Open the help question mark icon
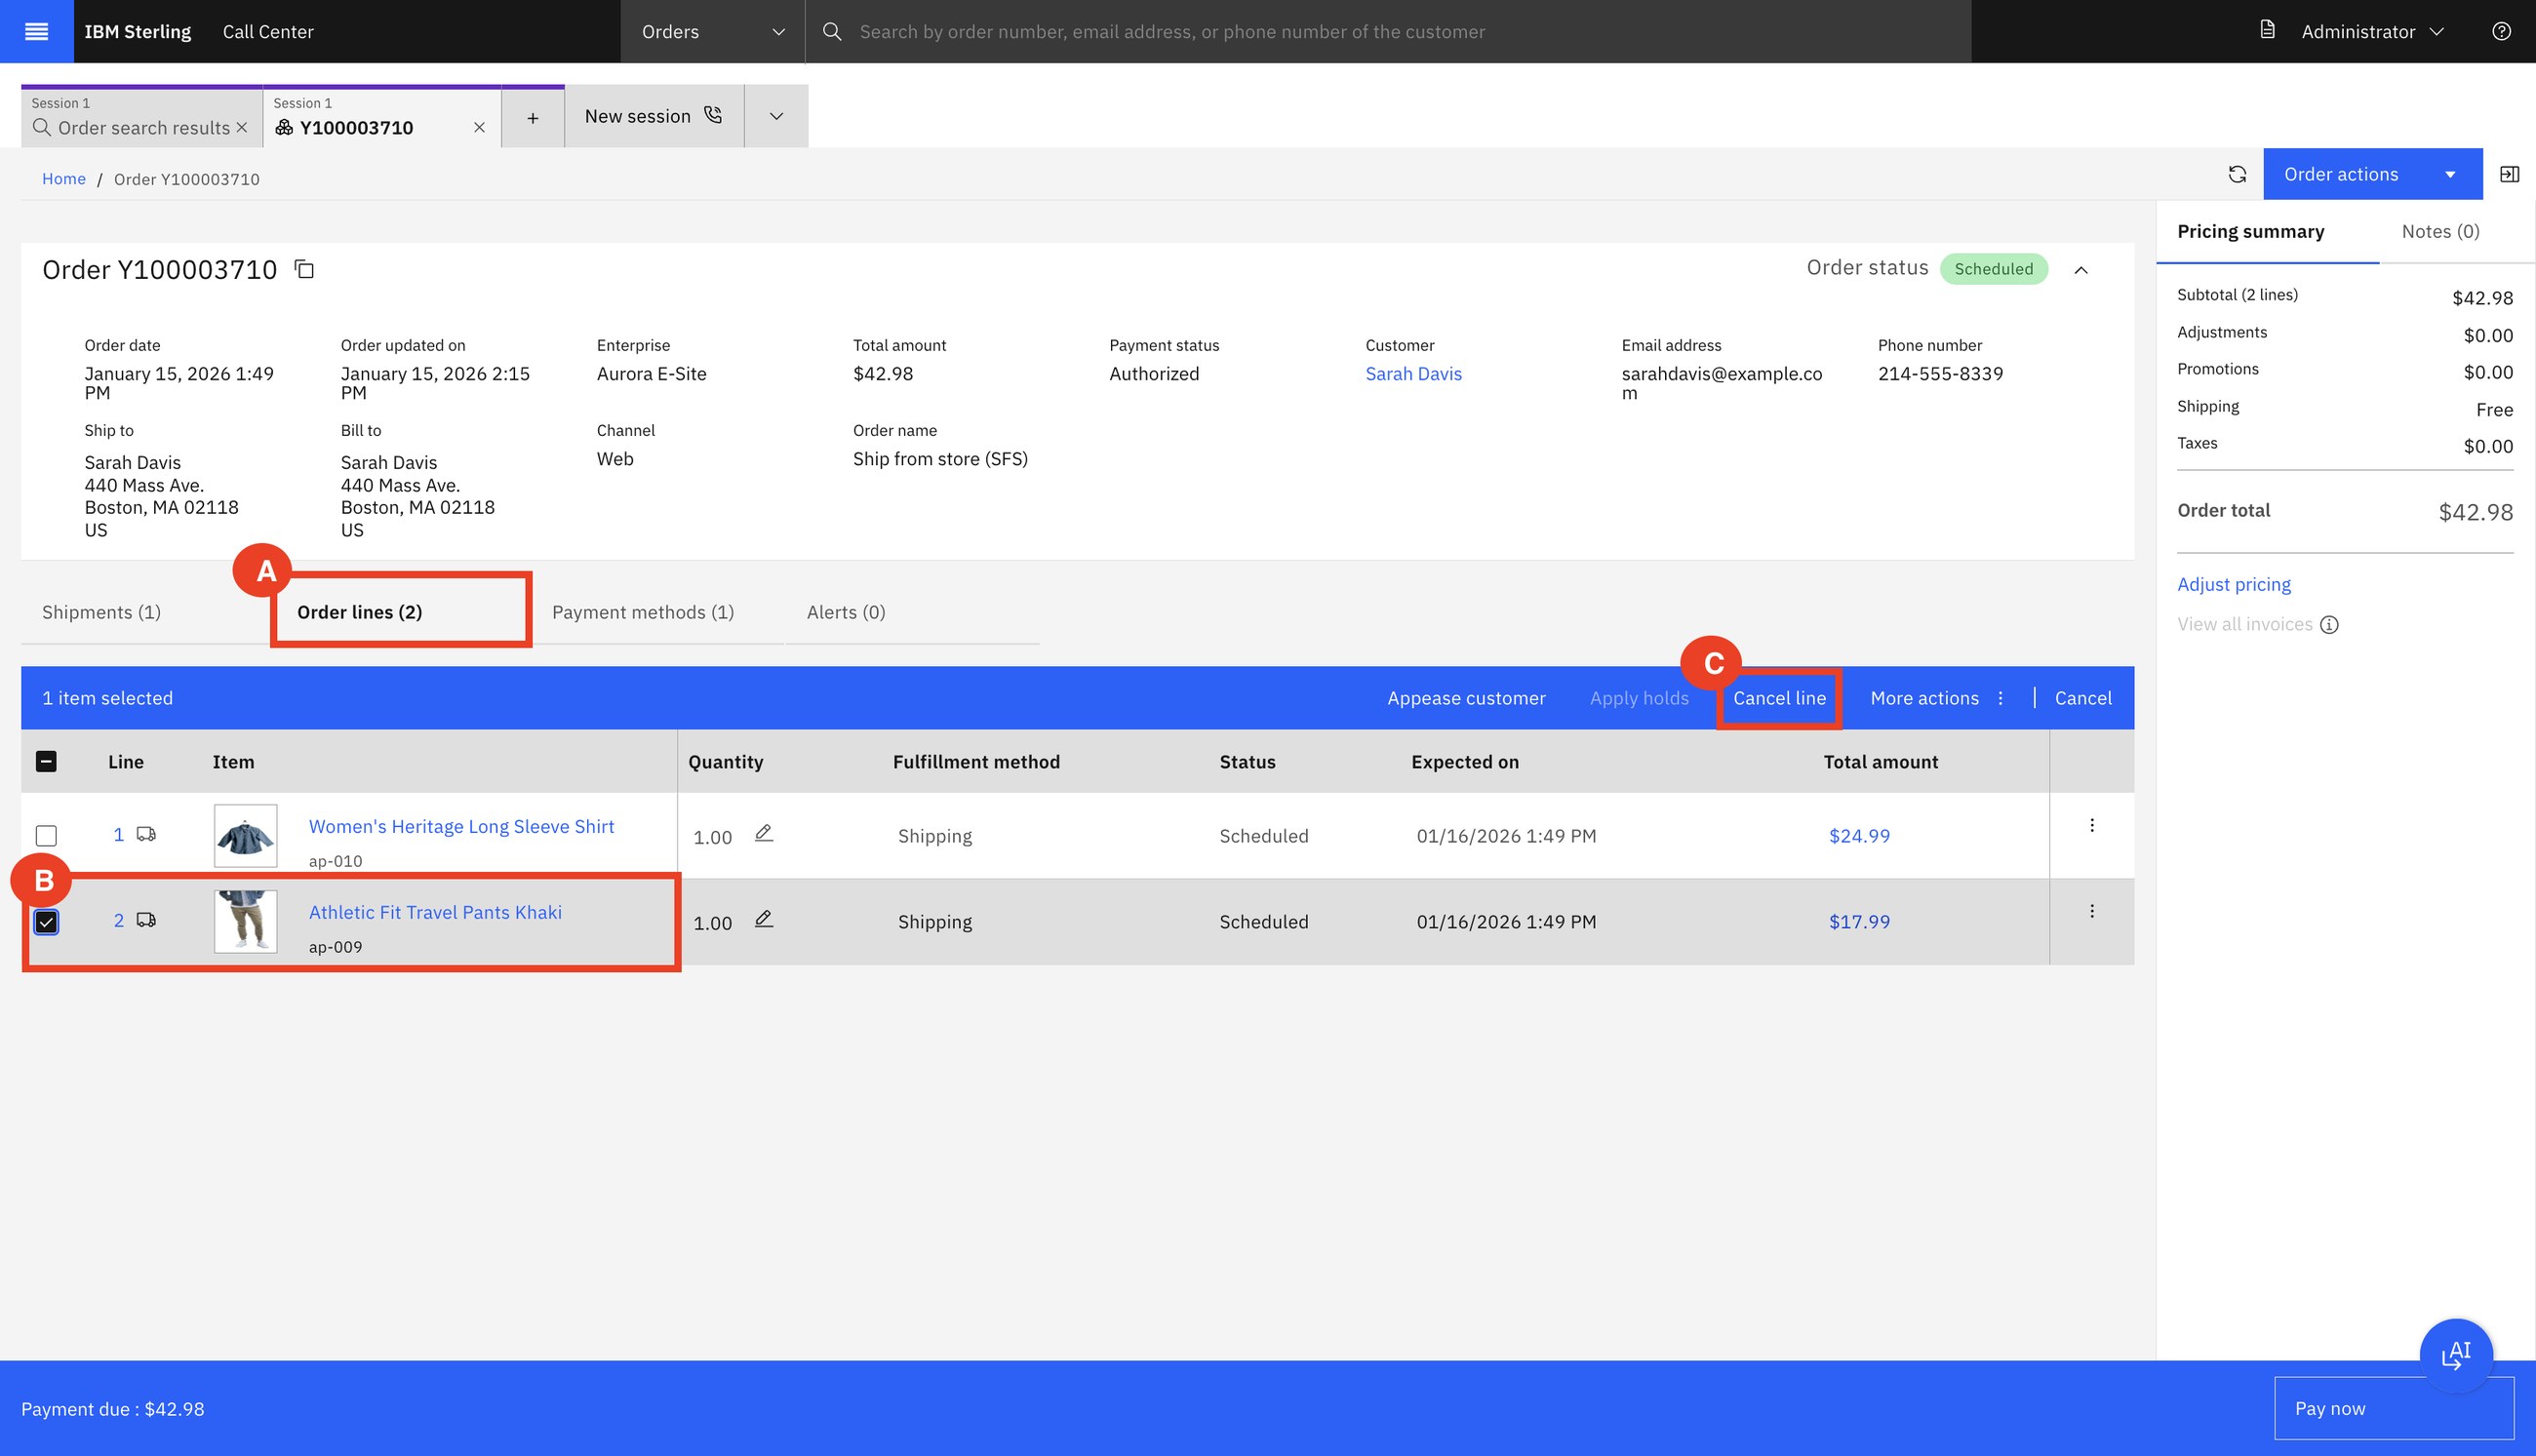 click(x=2501, y=31)
